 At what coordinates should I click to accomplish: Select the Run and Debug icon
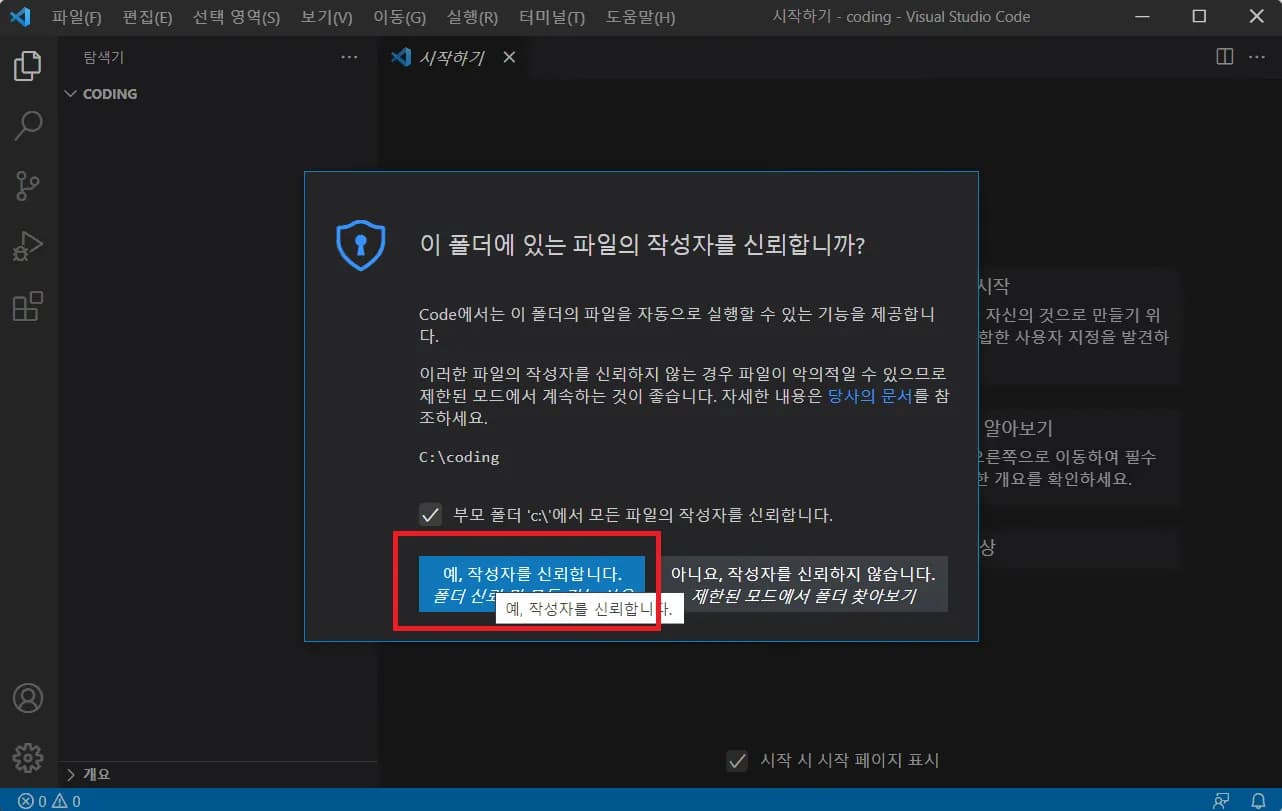point(27,245)
